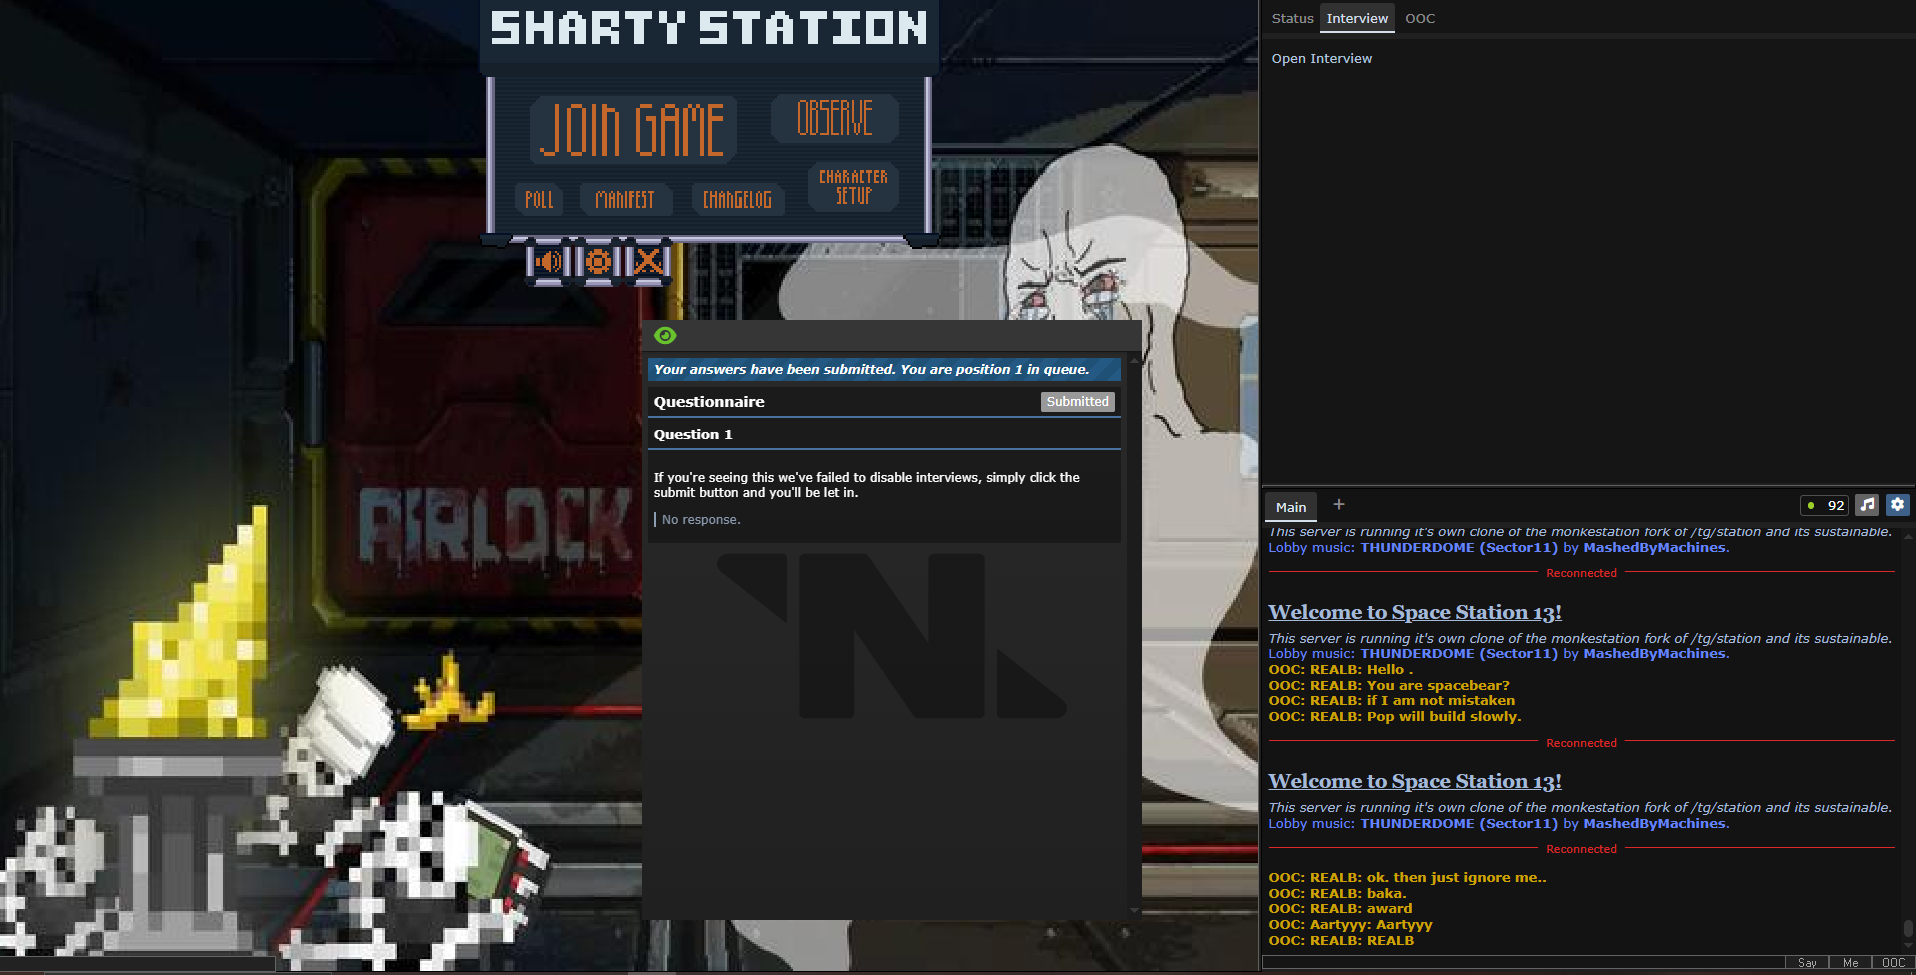The width and height of the screenshot is (1916, 975).
Task: Click the JOIN GAME button
Action: coord(633,129)
